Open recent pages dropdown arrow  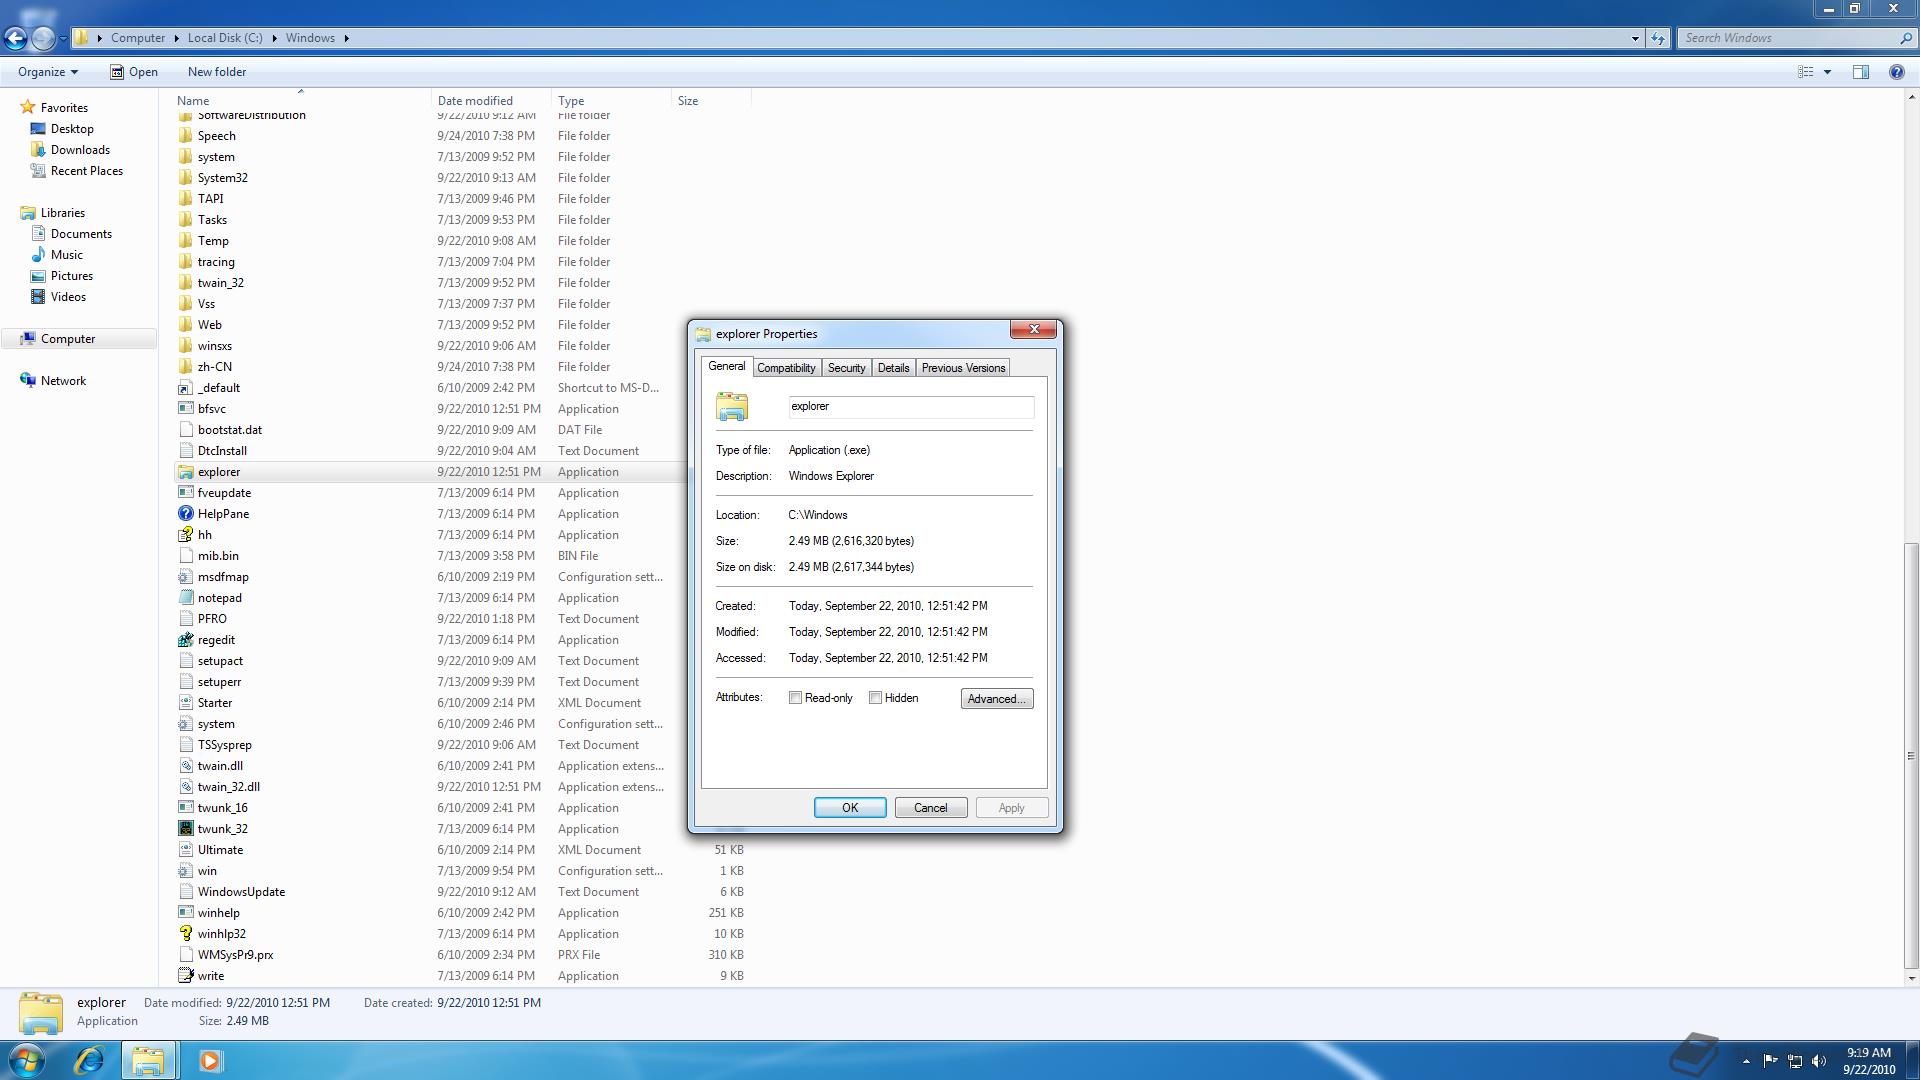point(63,38)
